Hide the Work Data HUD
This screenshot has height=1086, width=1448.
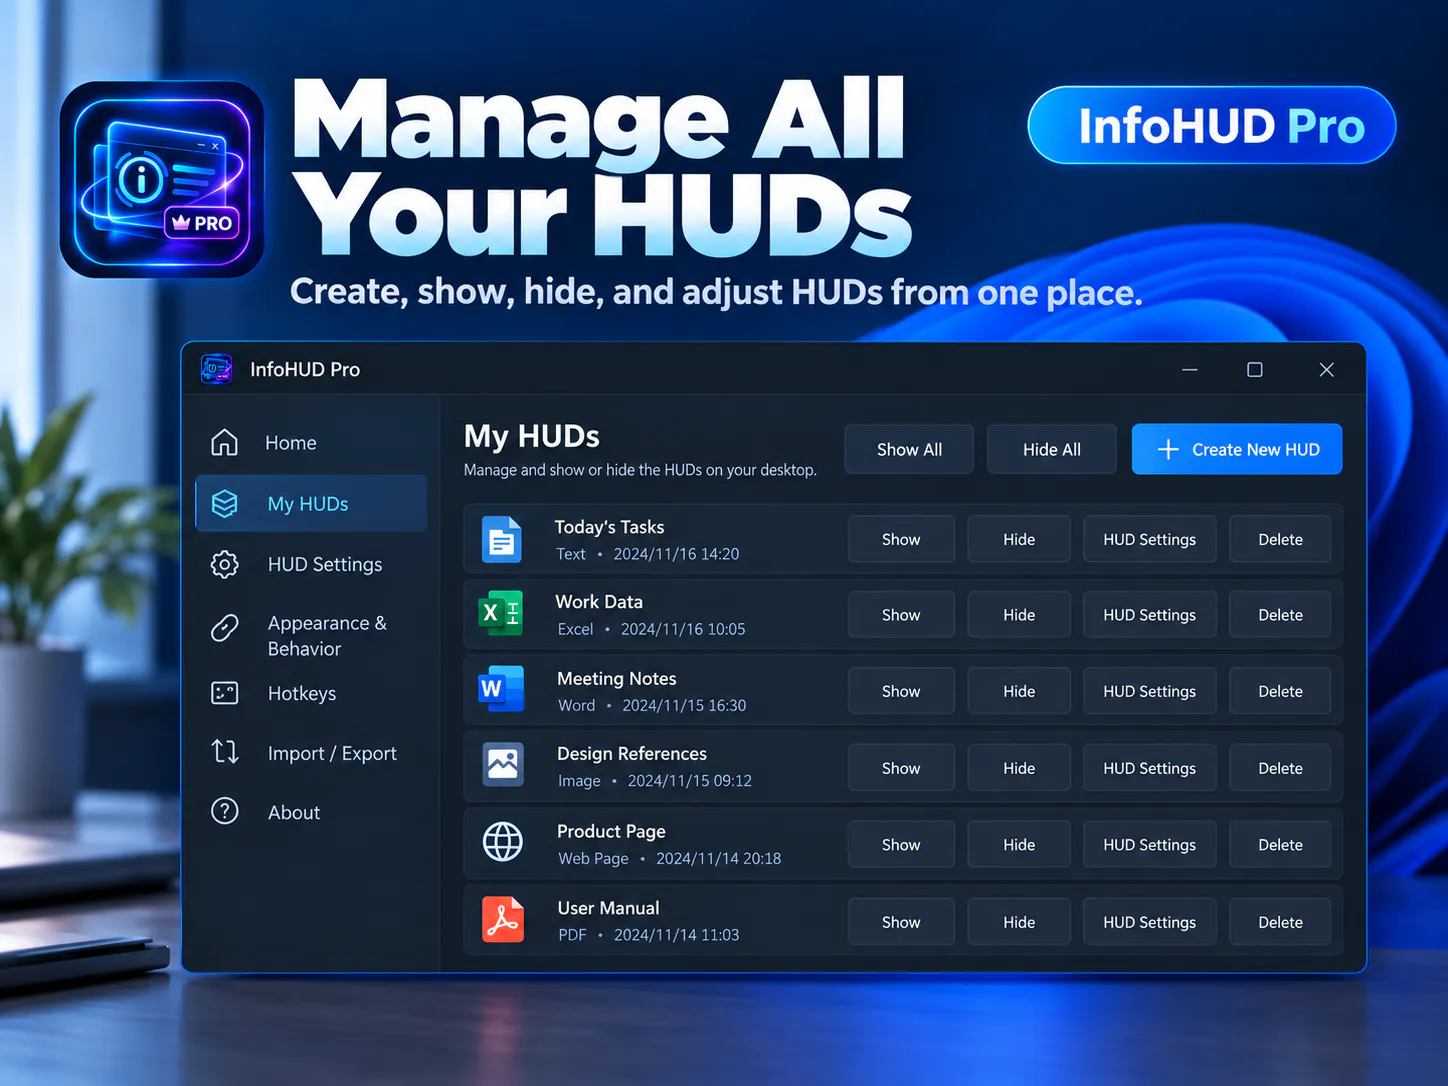point(1019,615)
